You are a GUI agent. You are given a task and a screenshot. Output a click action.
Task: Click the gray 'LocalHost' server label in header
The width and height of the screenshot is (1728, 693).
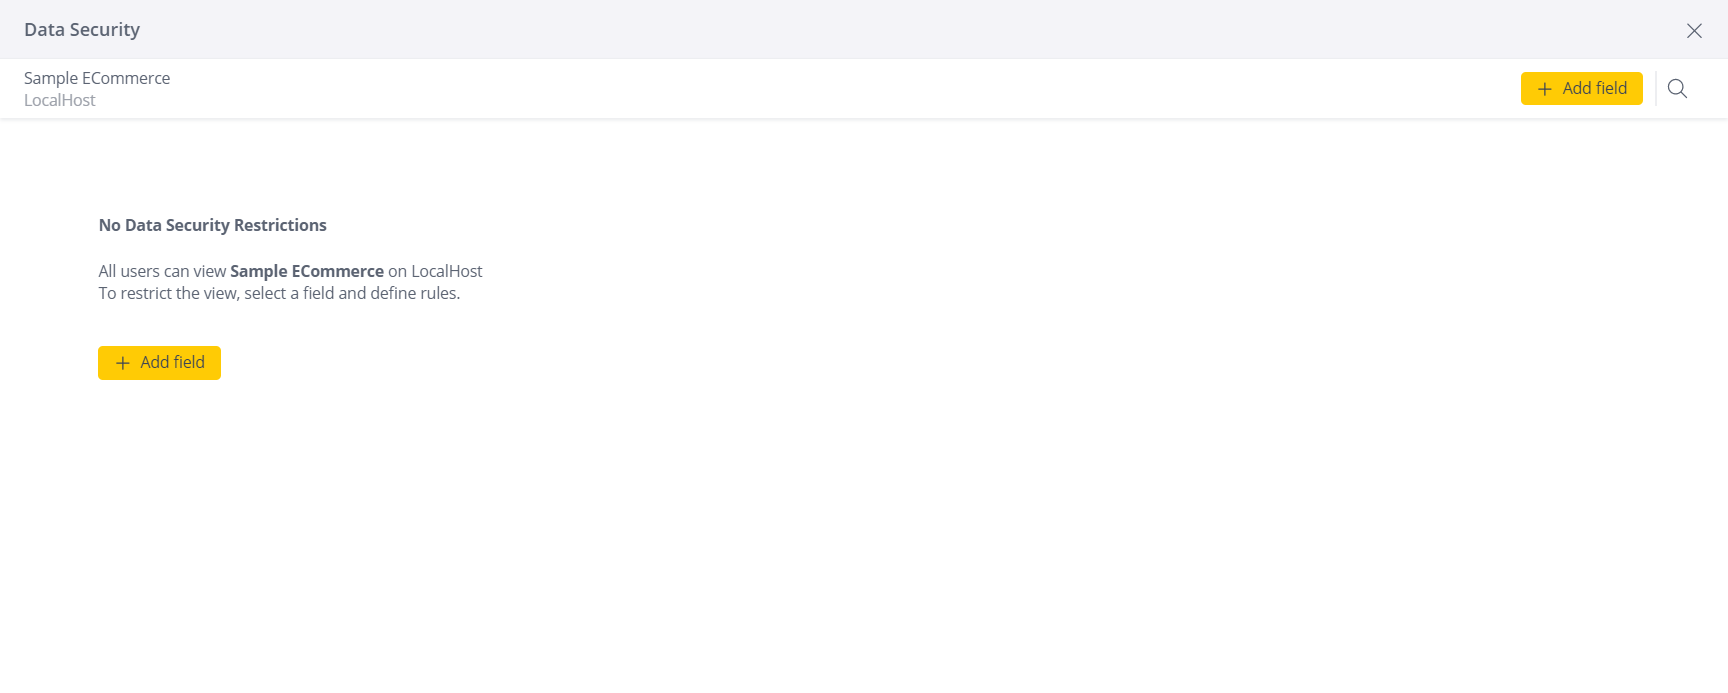[x=60, y=100]
